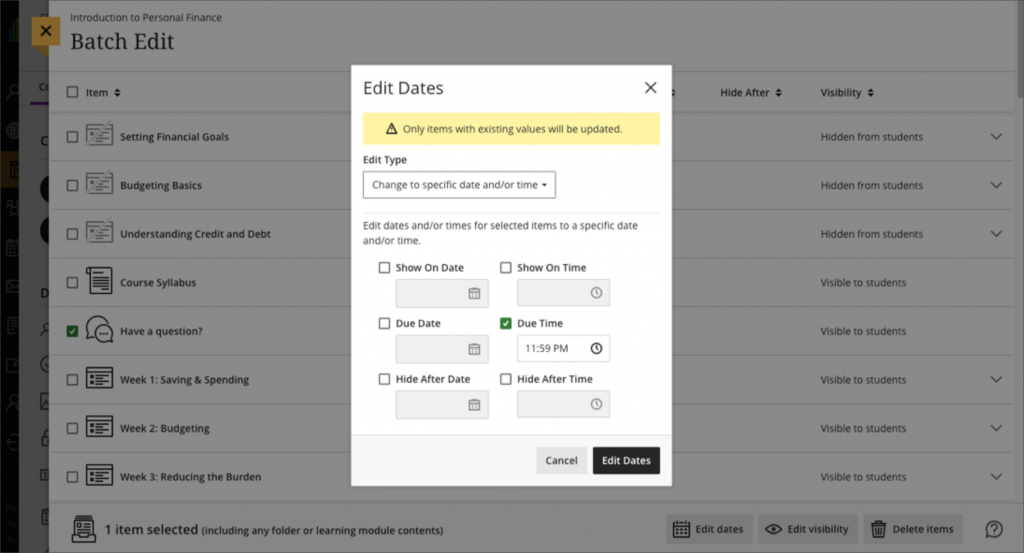Click warning triangle icon in yellow banner
This screenshot has height=553, width=1024.
(391, 129)
